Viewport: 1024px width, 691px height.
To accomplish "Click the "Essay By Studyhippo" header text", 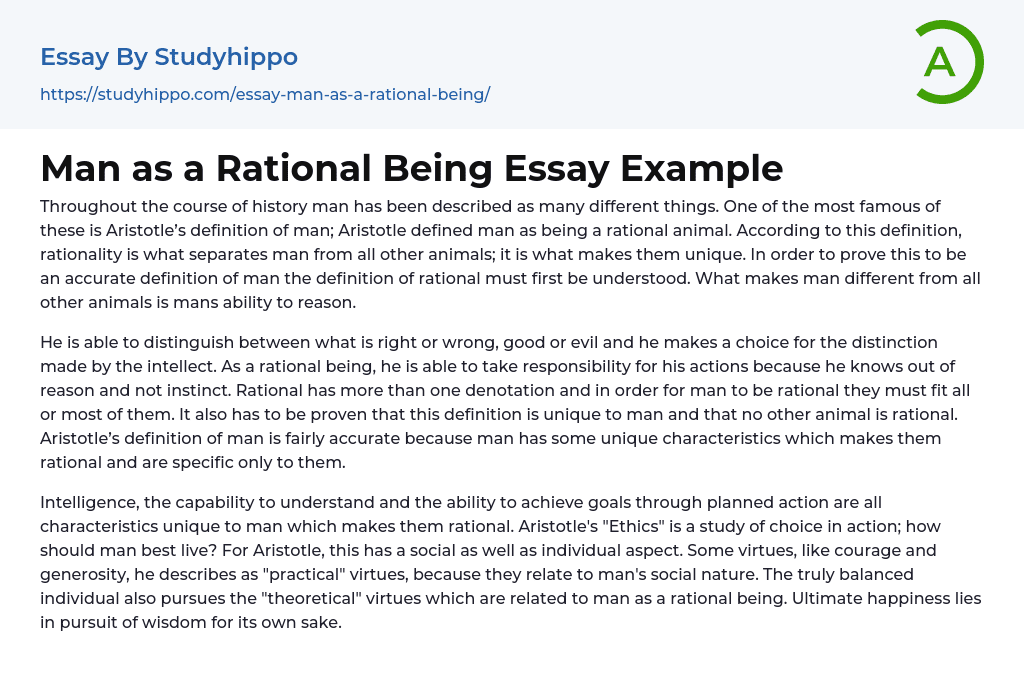I will 169,57.
